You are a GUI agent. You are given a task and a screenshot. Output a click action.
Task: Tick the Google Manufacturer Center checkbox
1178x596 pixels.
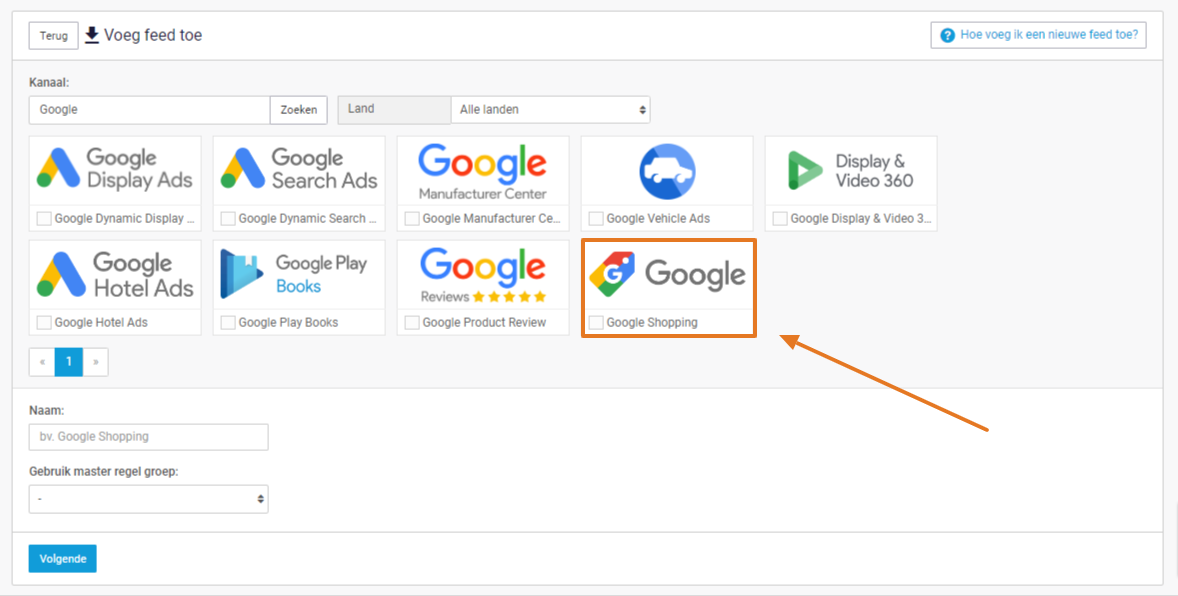412,219
